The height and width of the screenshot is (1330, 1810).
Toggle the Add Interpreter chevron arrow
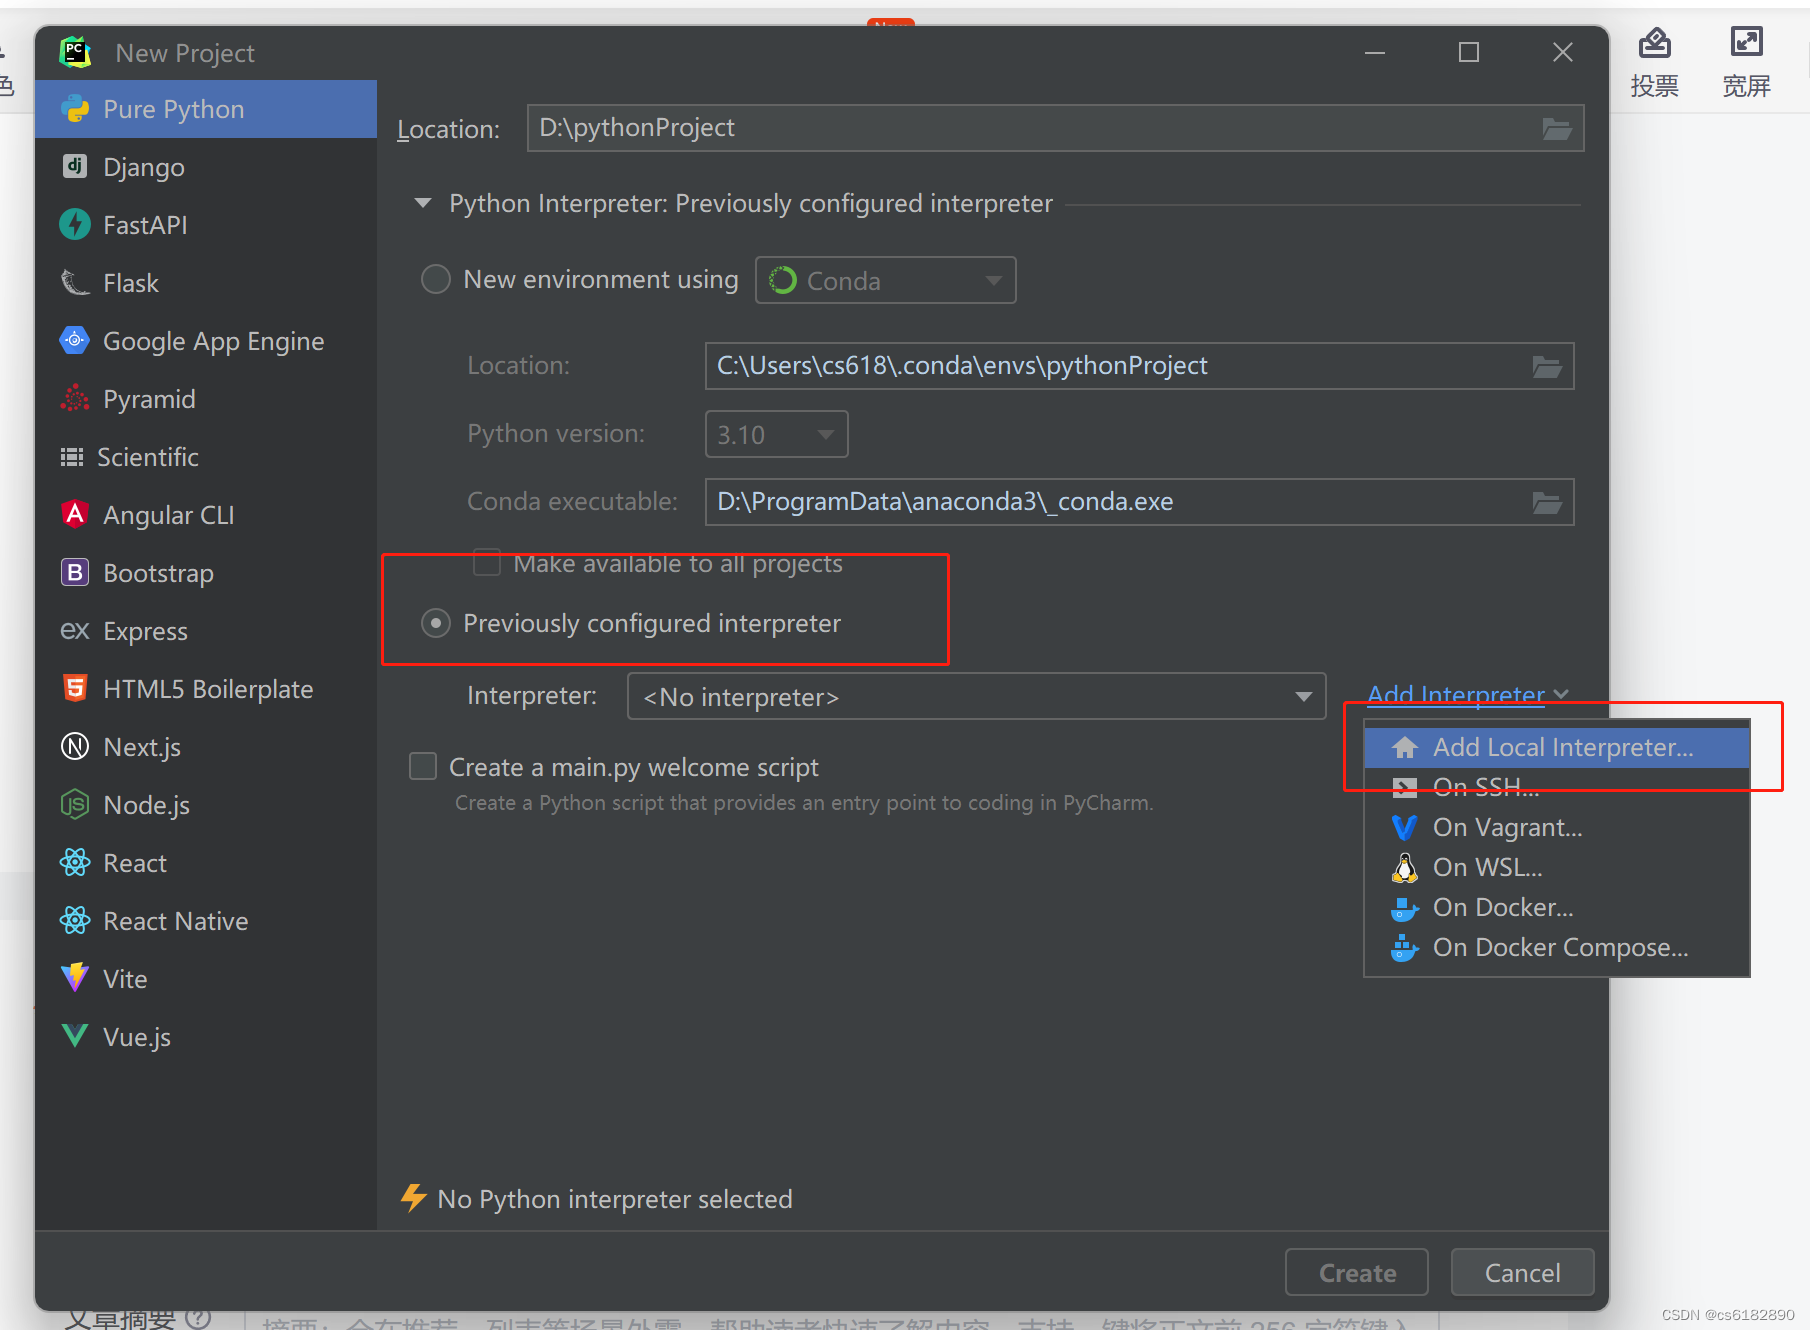1561,694
